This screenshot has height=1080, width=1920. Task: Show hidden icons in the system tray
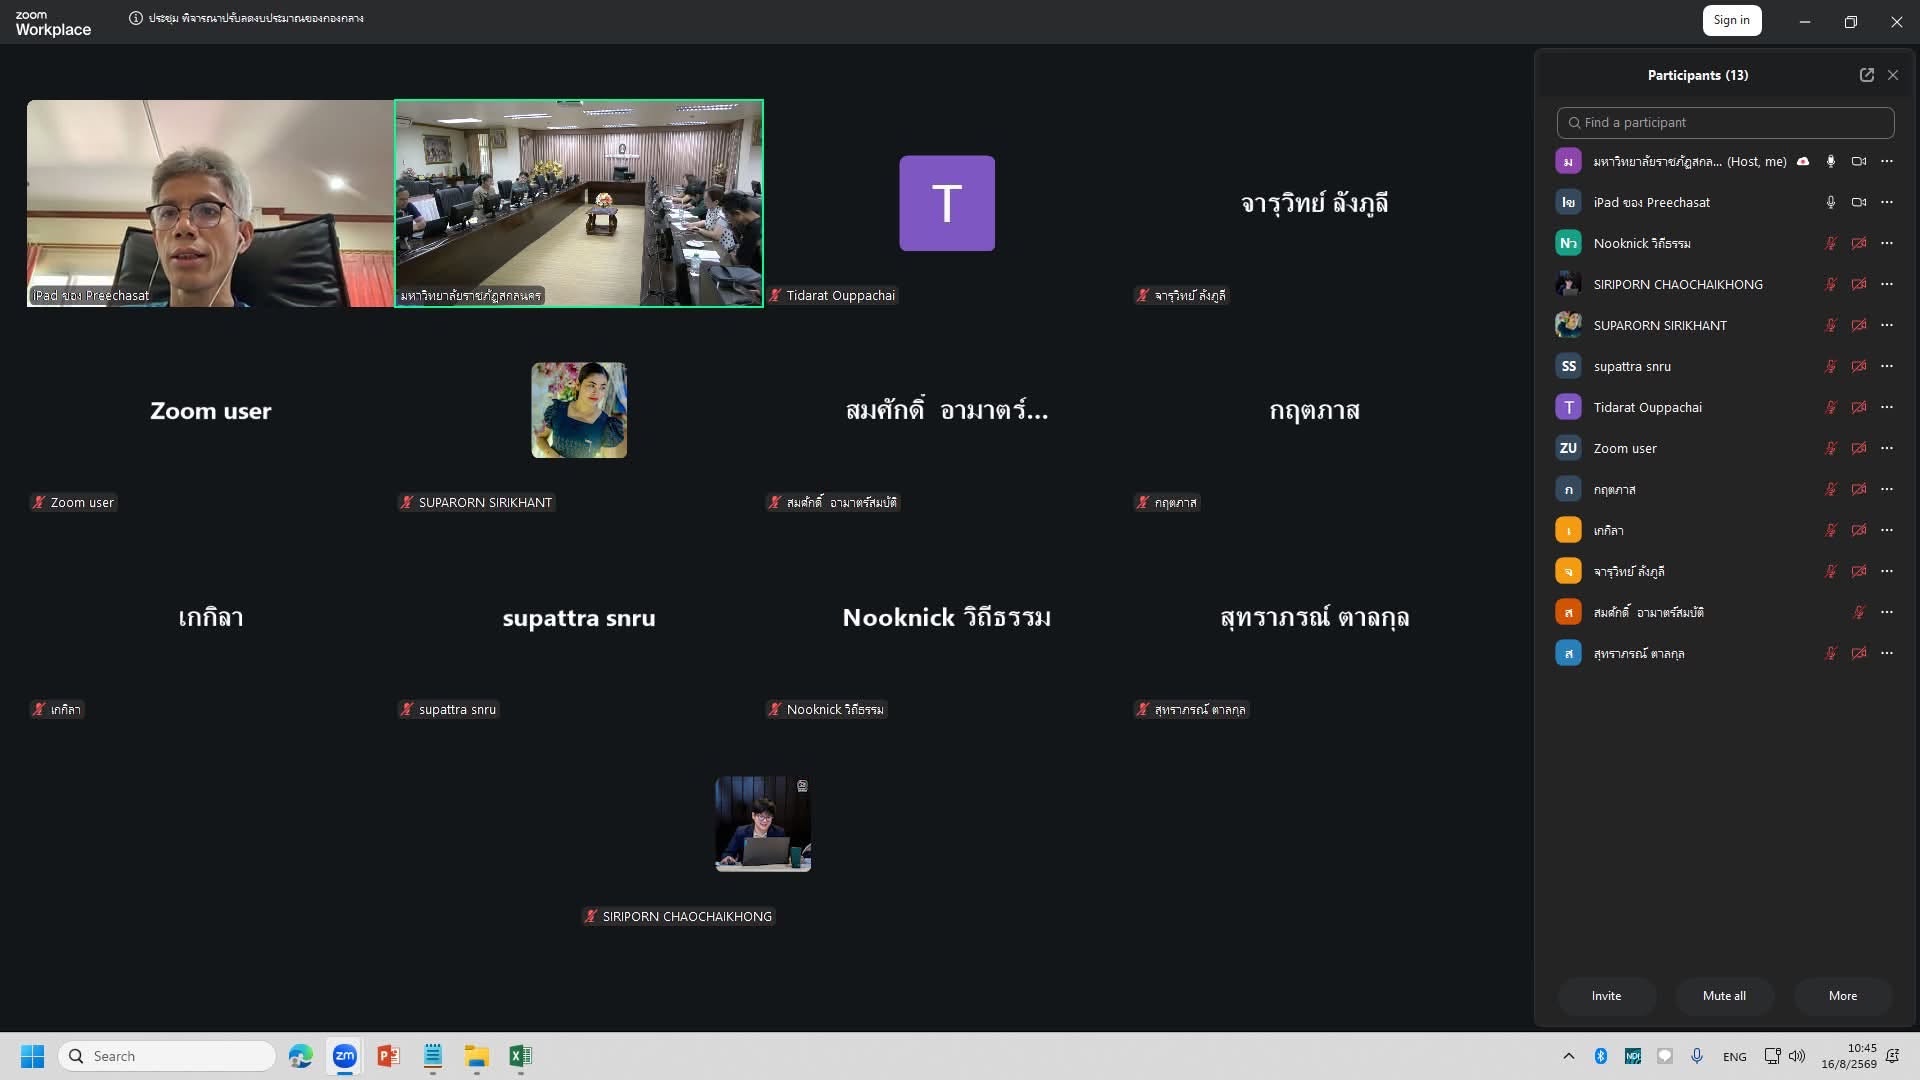coord(1568,1056)
